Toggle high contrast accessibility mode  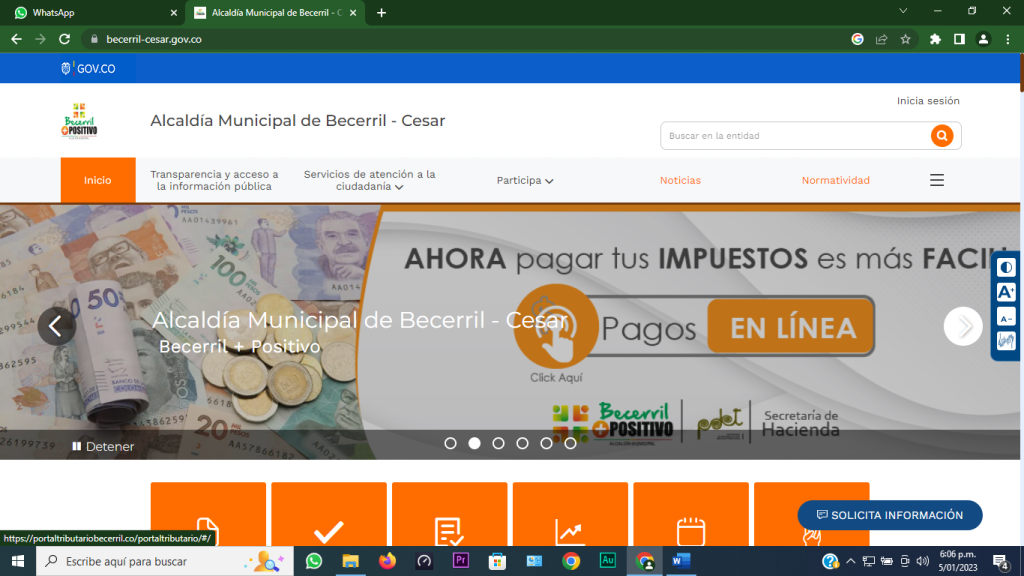(x=1006, y=267)
